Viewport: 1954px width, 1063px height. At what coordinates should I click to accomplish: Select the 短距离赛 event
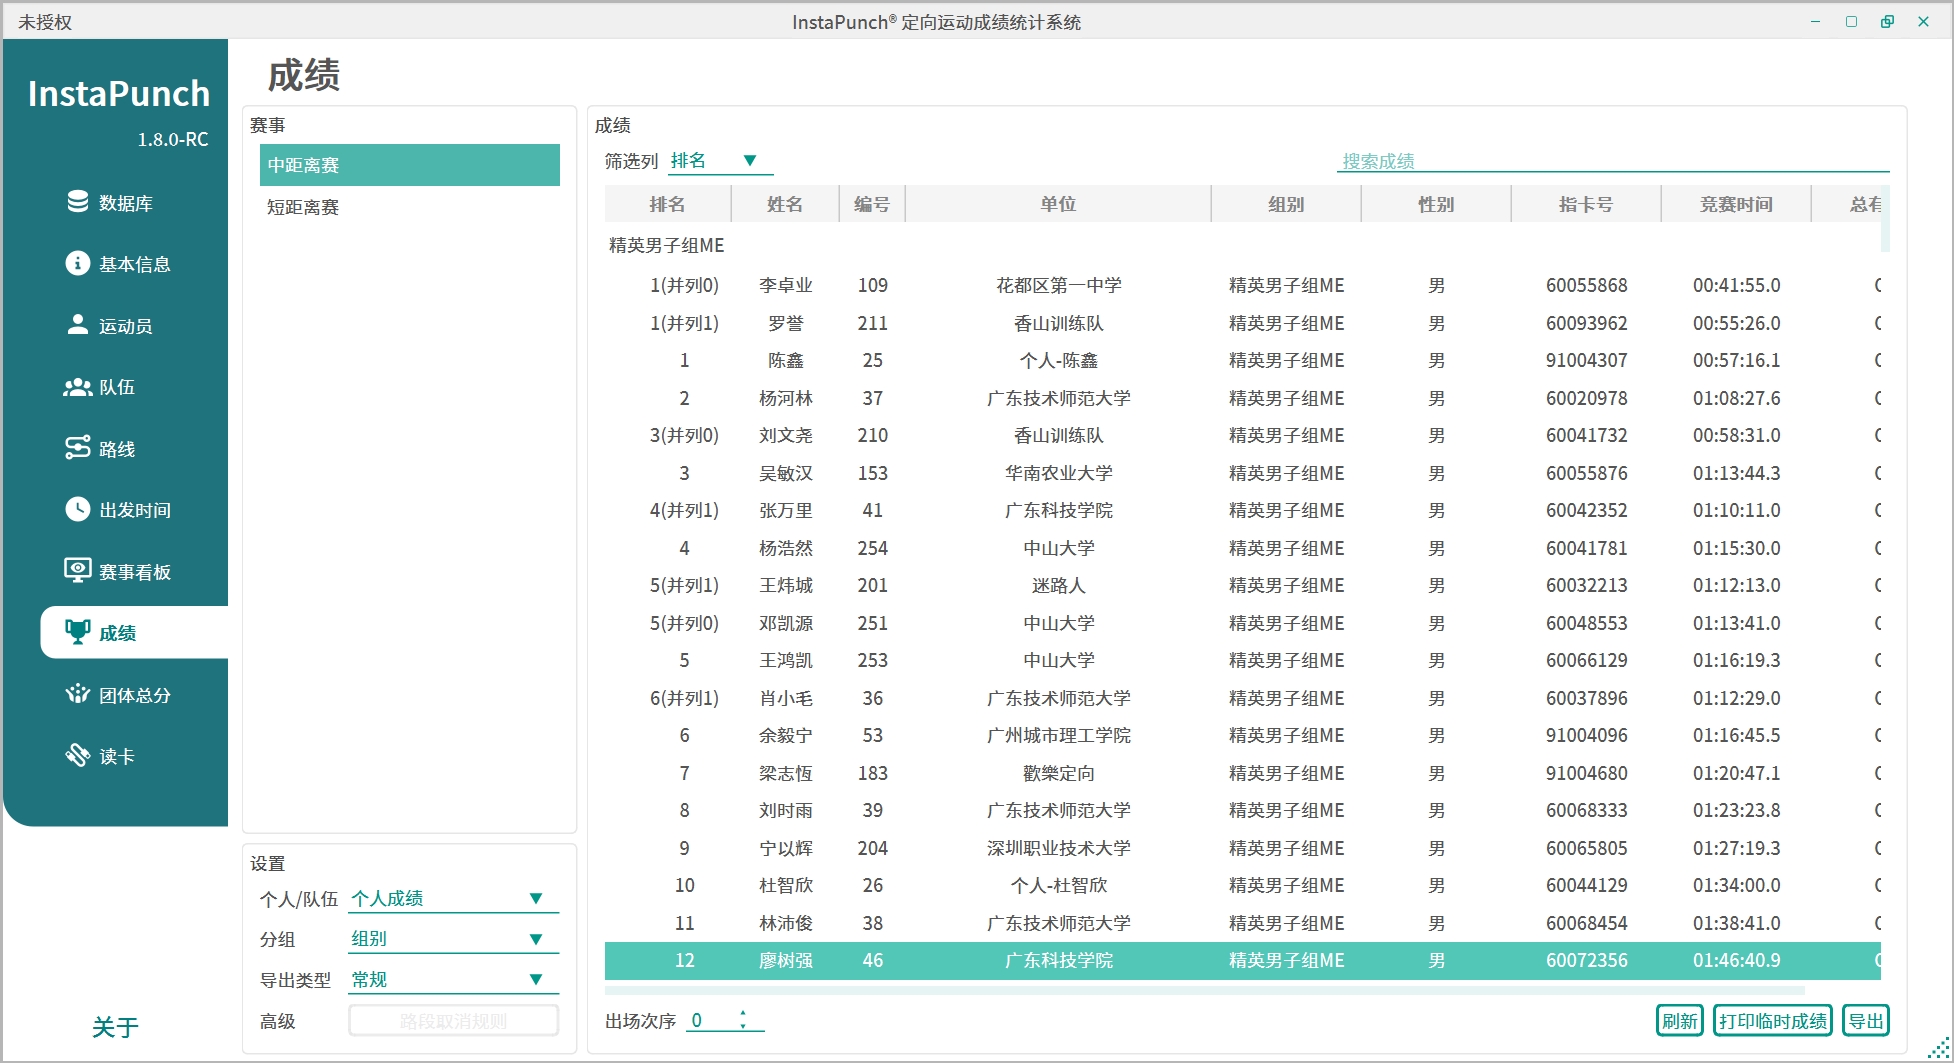(303, 207)
